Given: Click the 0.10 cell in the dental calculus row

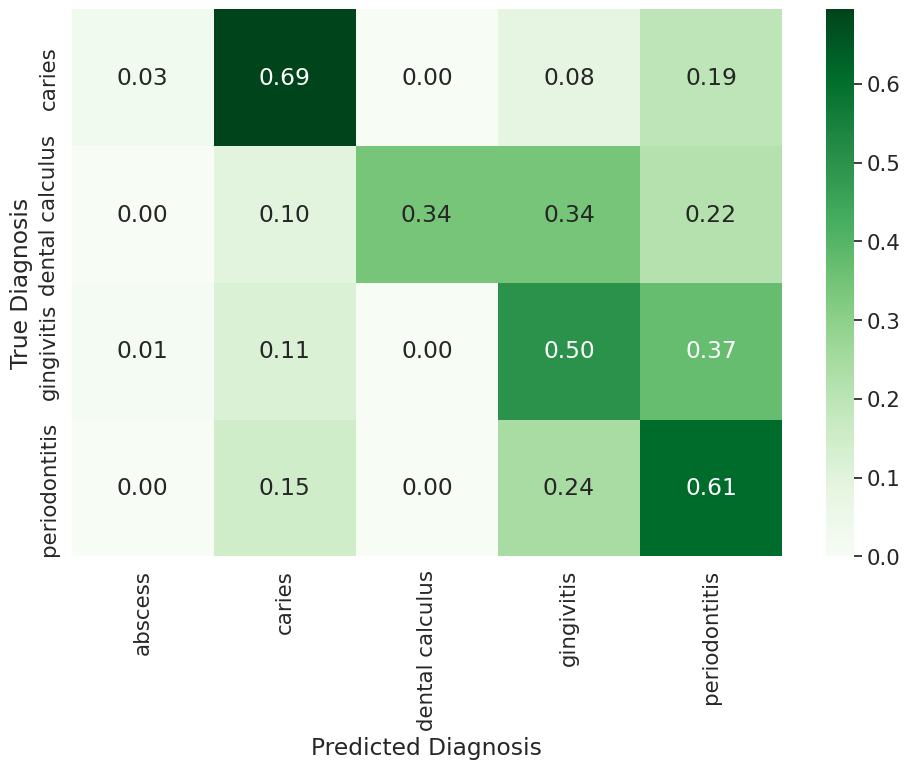Looking at the screenshot, I should pyautogui.click(x=285, y=214).
